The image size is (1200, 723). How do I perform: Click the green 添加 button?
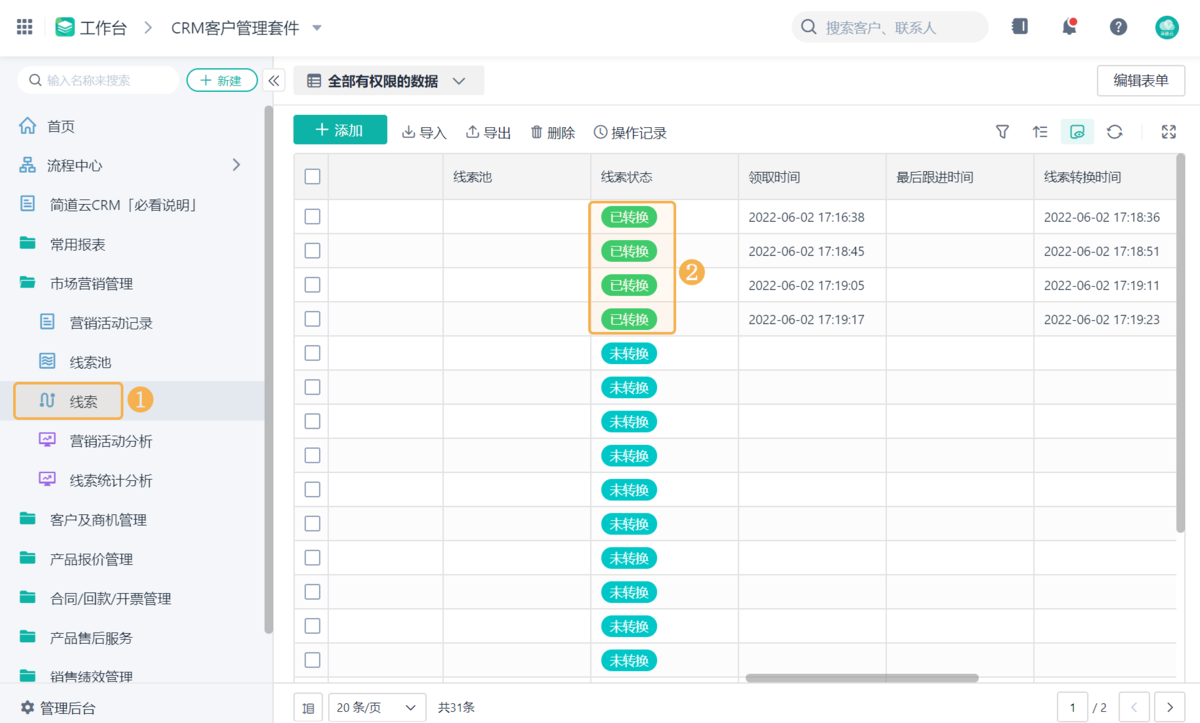pyautogui.click(x=339, y=130)
